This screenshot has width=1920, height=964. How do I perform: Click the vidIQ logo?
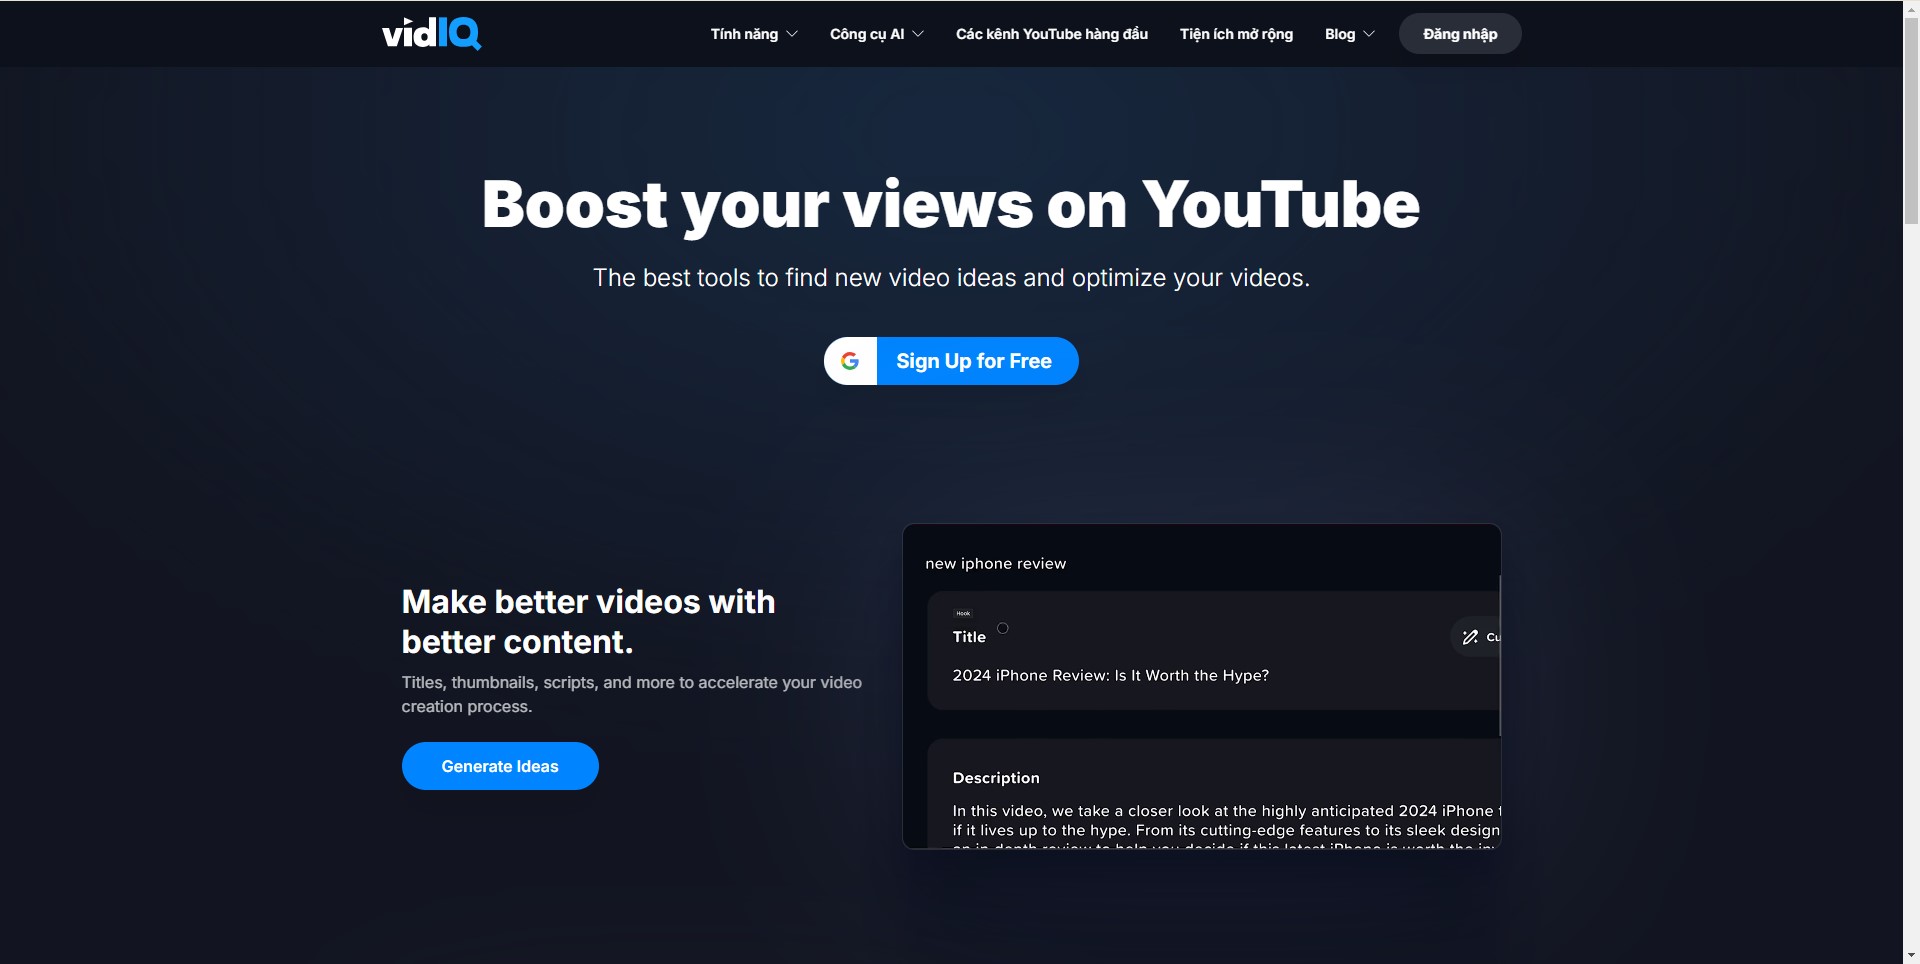click(x=431, y=33)
